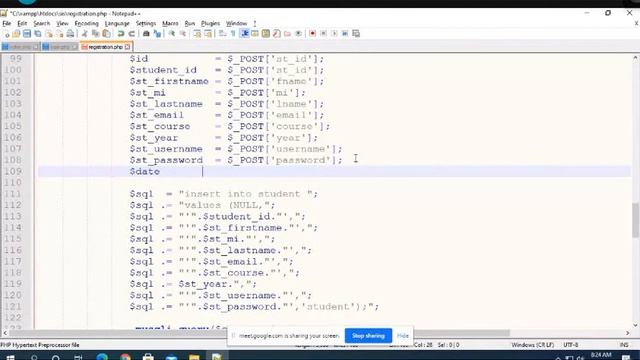Undo the last edit via toolbar
This screenshot has height=360, width=640.
tap(121, 33)
